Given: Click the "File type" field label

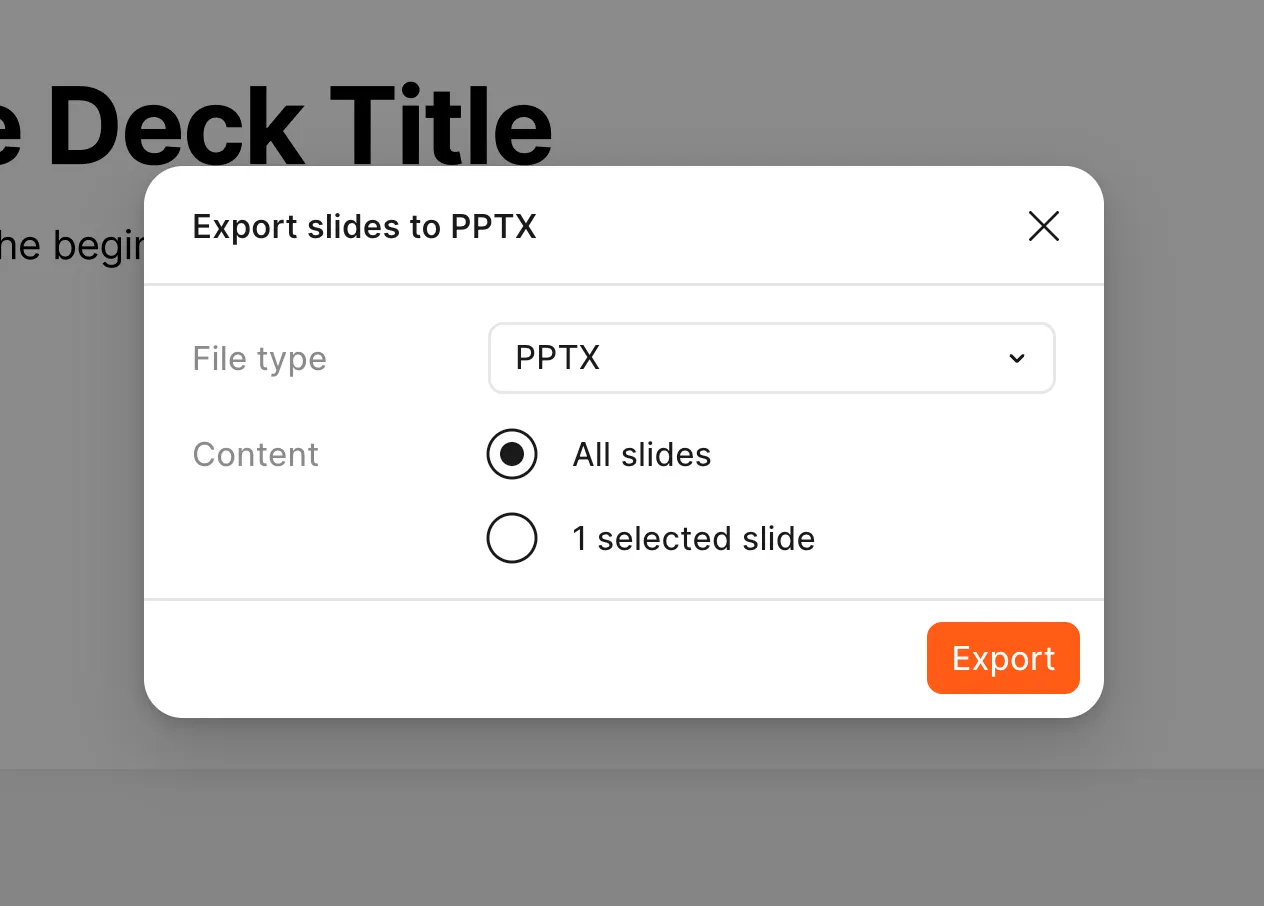Looking at the screenshot, I should click(x=259, y=359).
